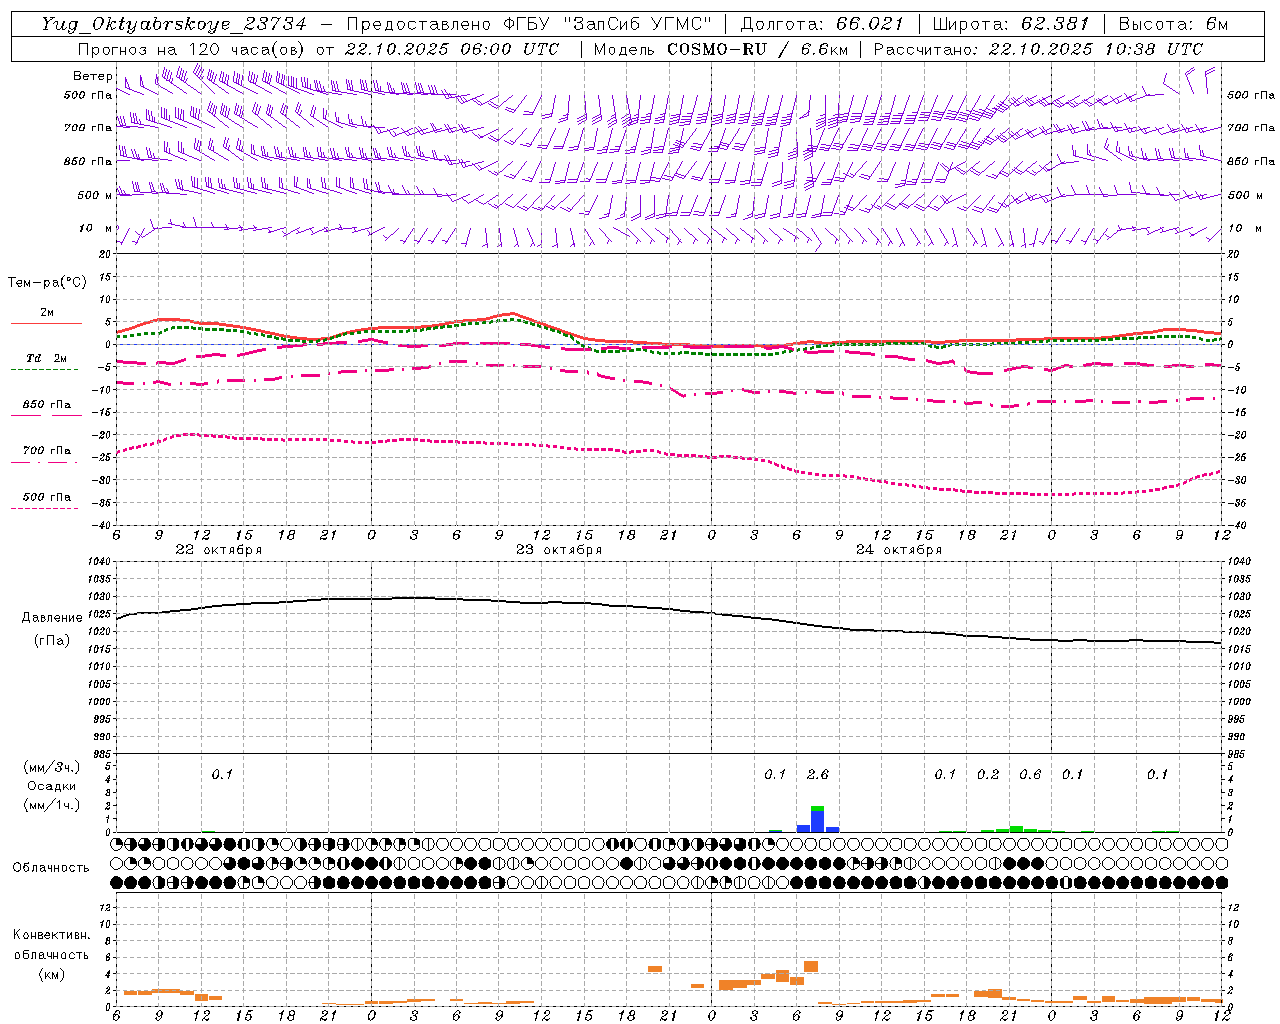The width and height of the screenshot is (1280, 1024).
Task: Click the (гПа) pressure unit label
Action: tap(52, 641)
